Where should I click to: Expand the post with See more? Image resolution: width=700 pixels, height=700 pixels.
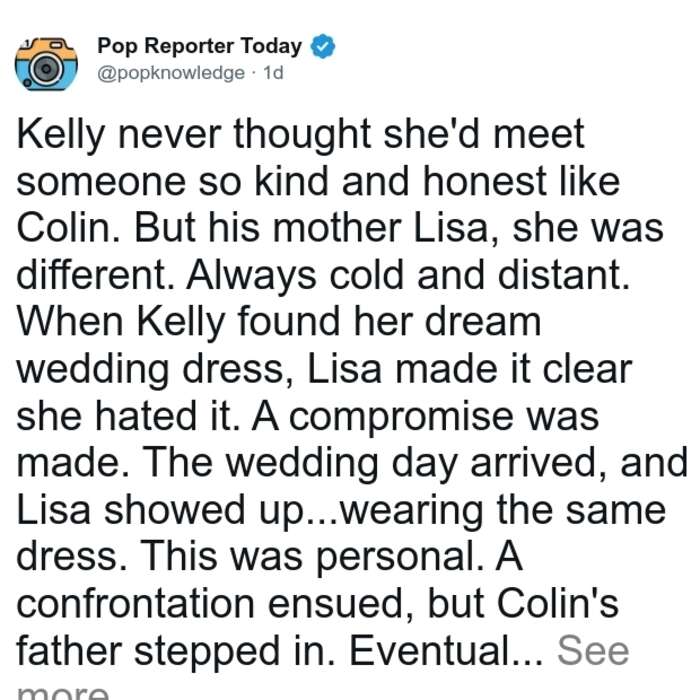pos(593,651)
